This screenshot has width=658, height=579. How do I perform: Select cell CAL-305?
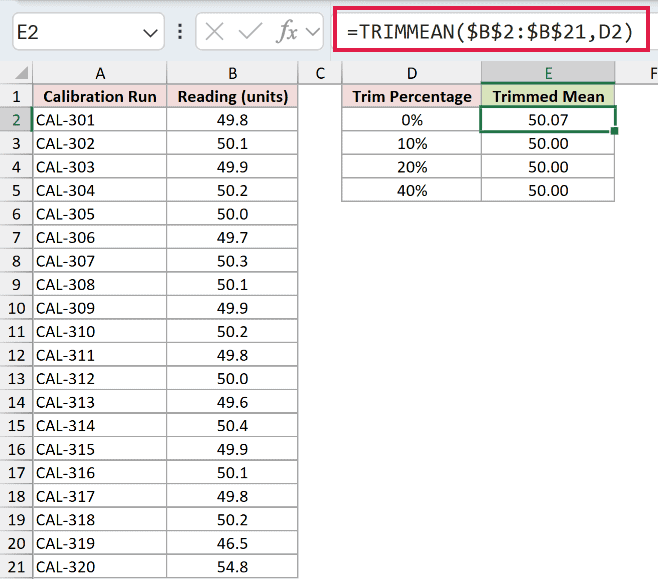[100, 214]
